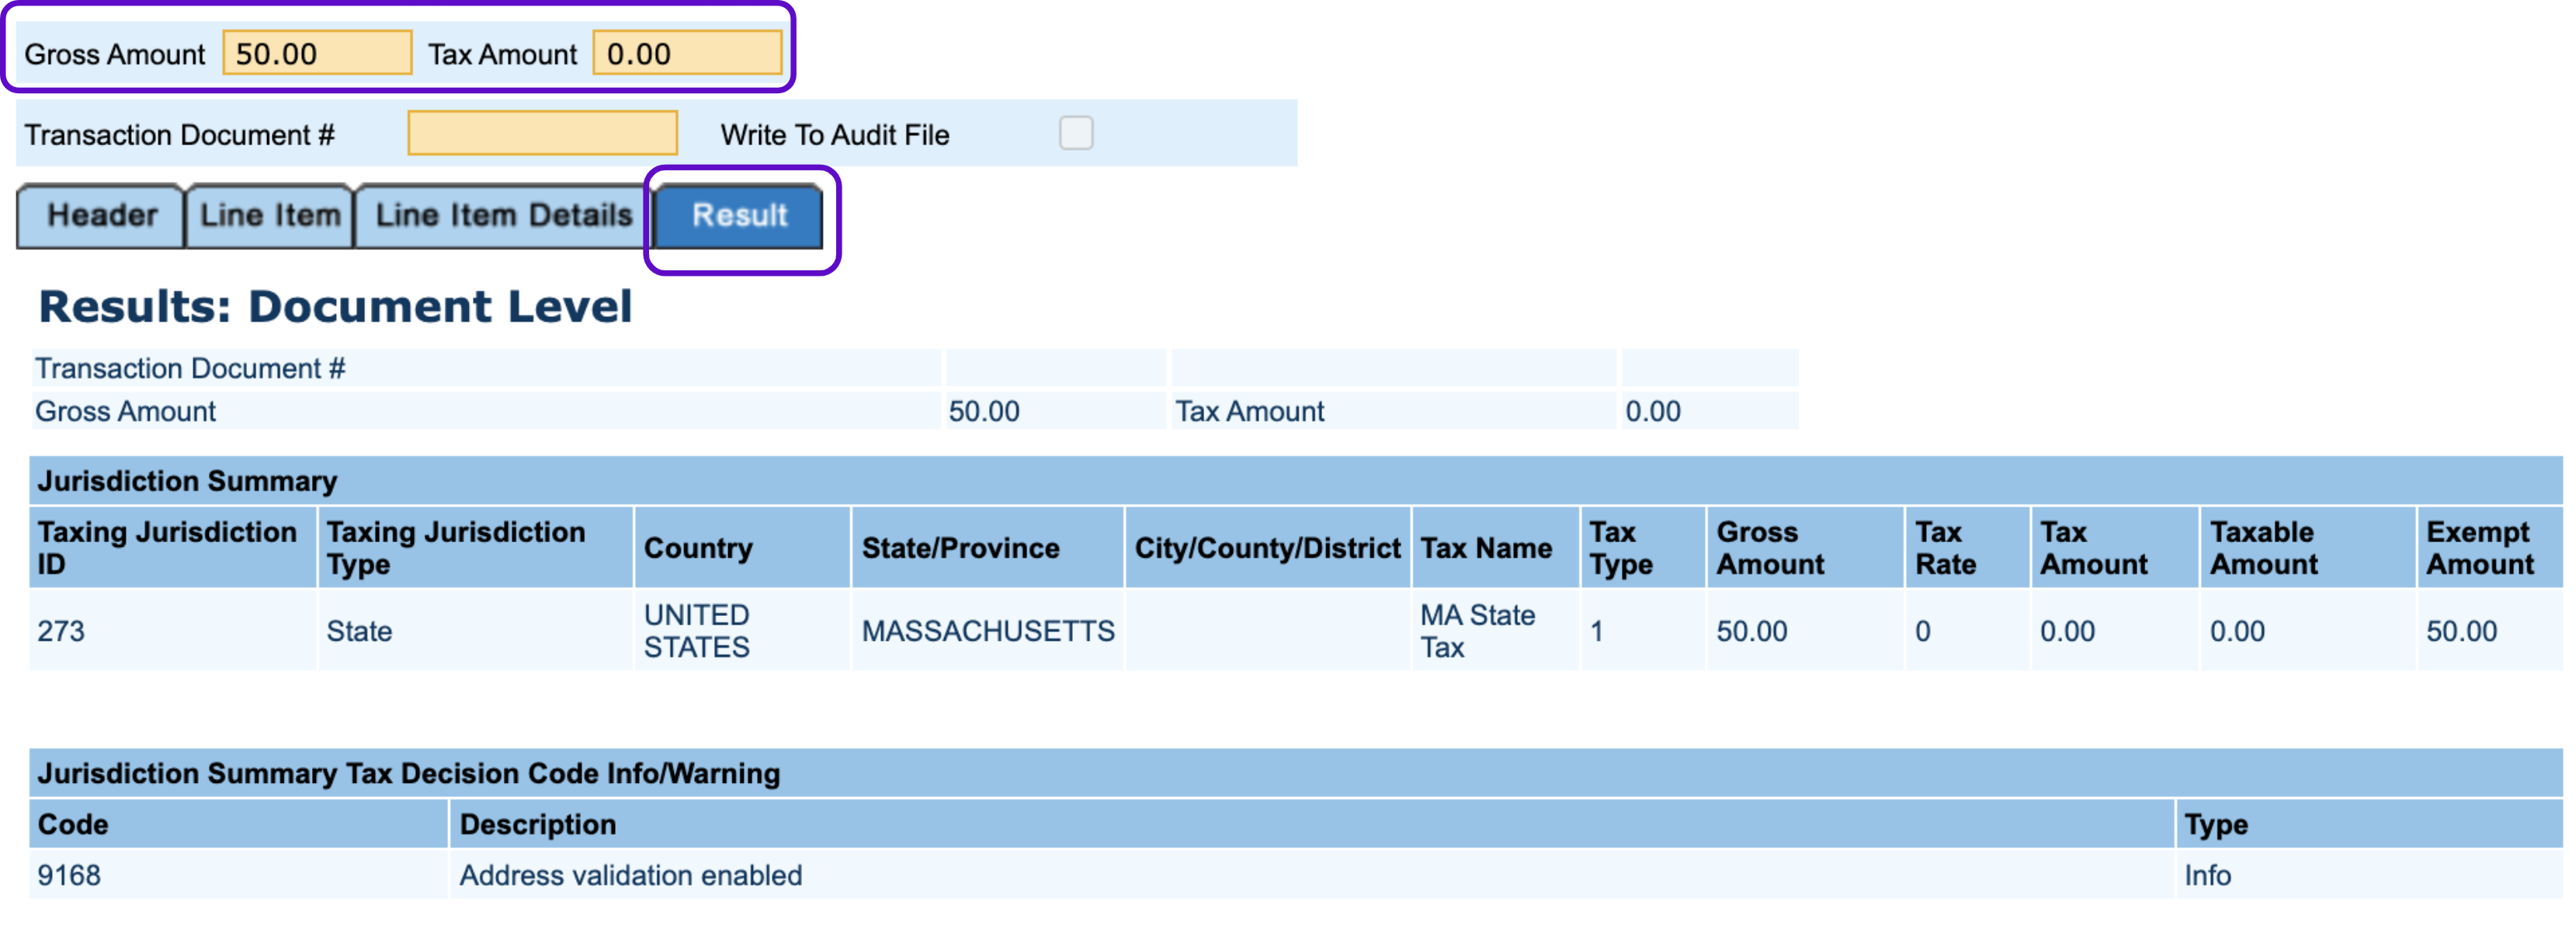The image size is (2576, 936).
Task: Go to the Line Item Details tab
Action: click(503, 215)
